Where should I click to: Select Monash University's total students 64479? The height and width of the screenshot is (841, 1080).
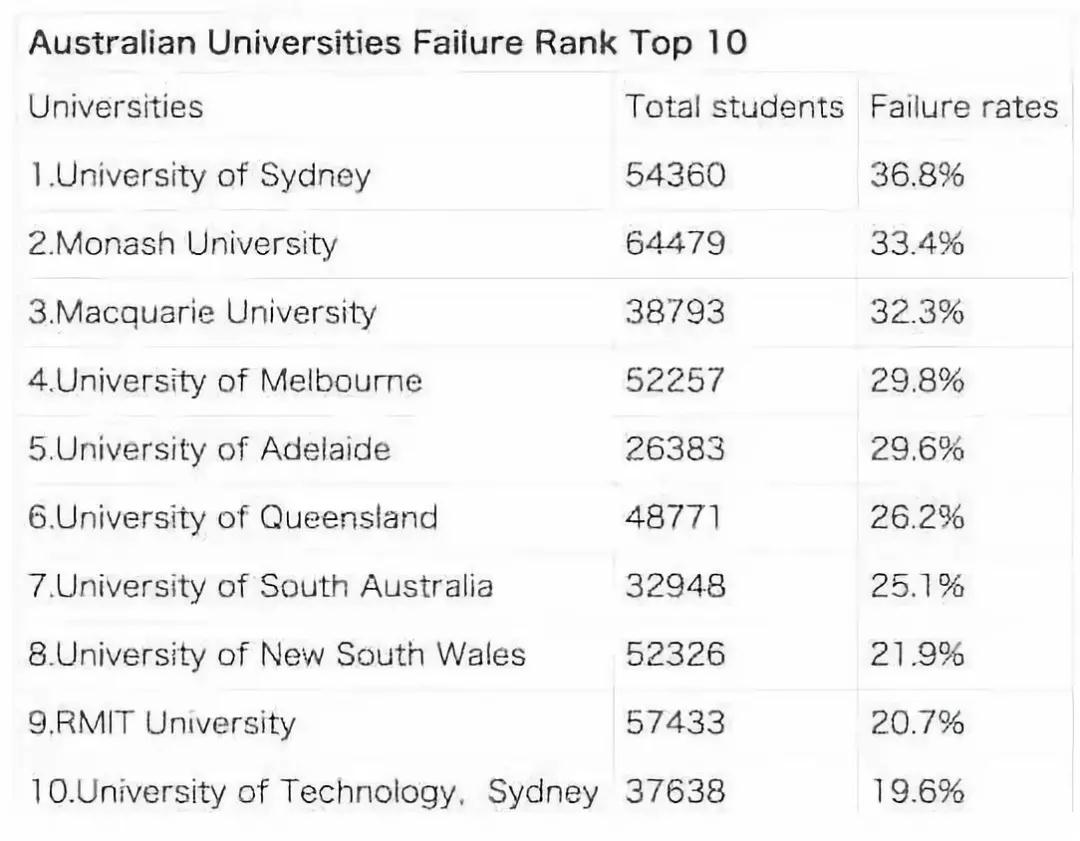pos(675,243)
